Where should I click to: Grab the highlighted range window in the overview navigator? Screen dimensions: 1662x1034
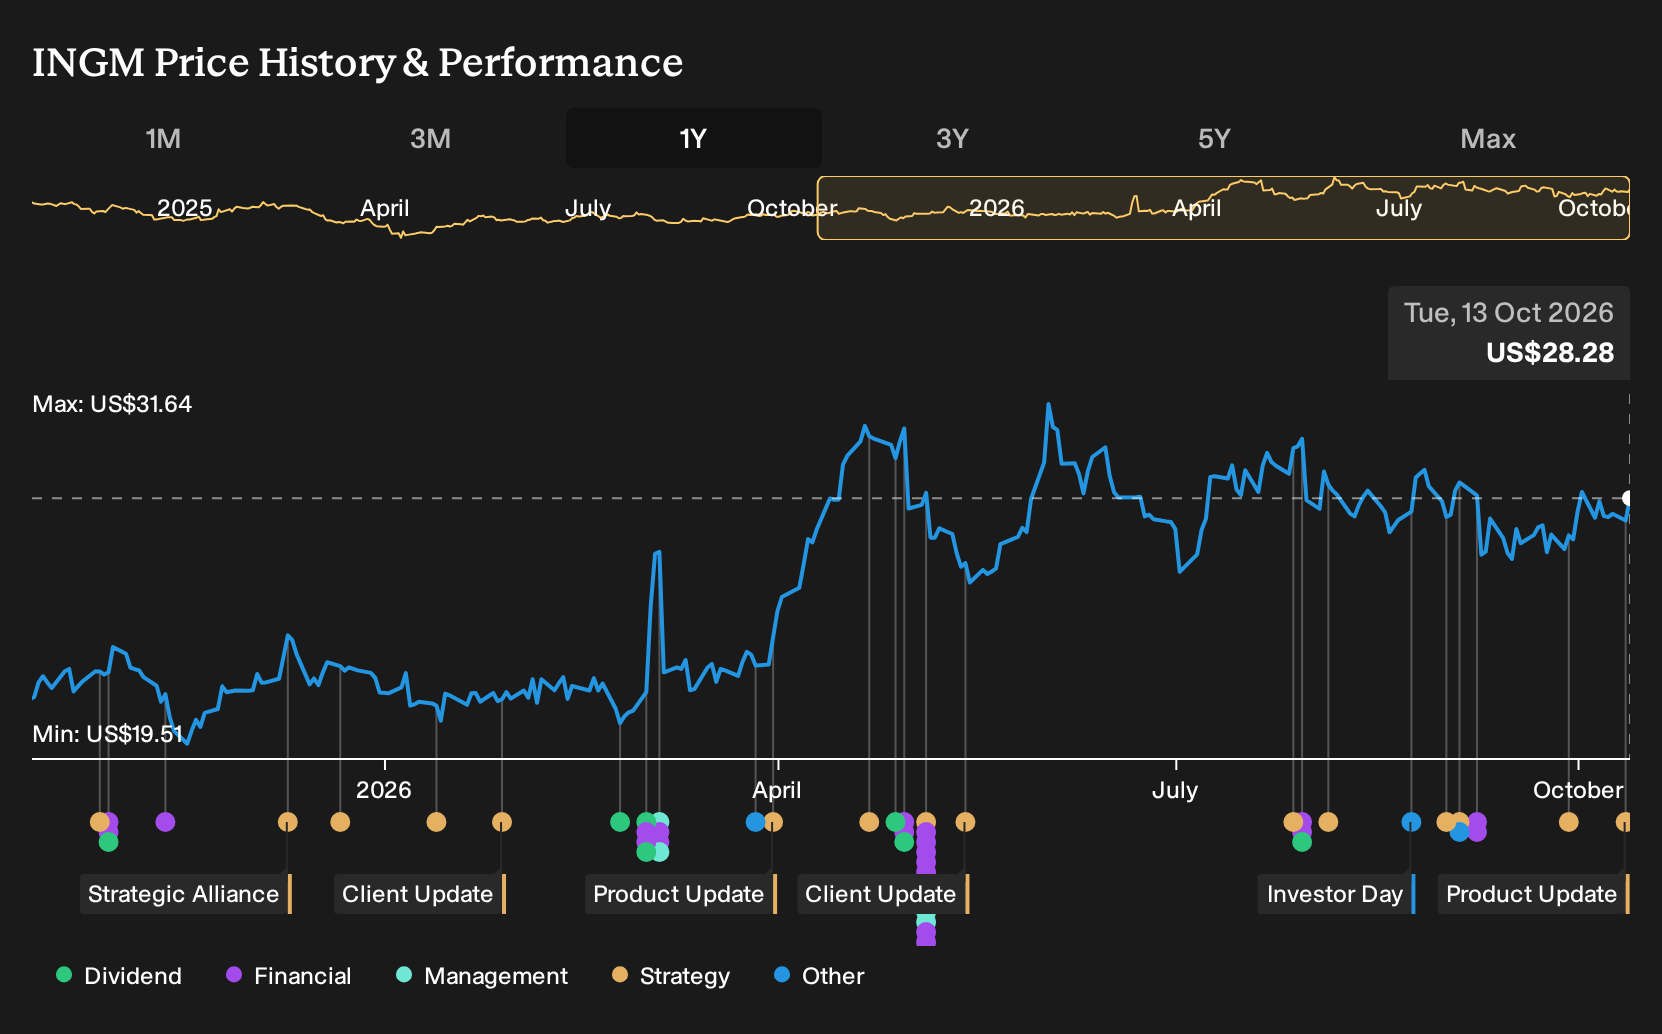1223,208
